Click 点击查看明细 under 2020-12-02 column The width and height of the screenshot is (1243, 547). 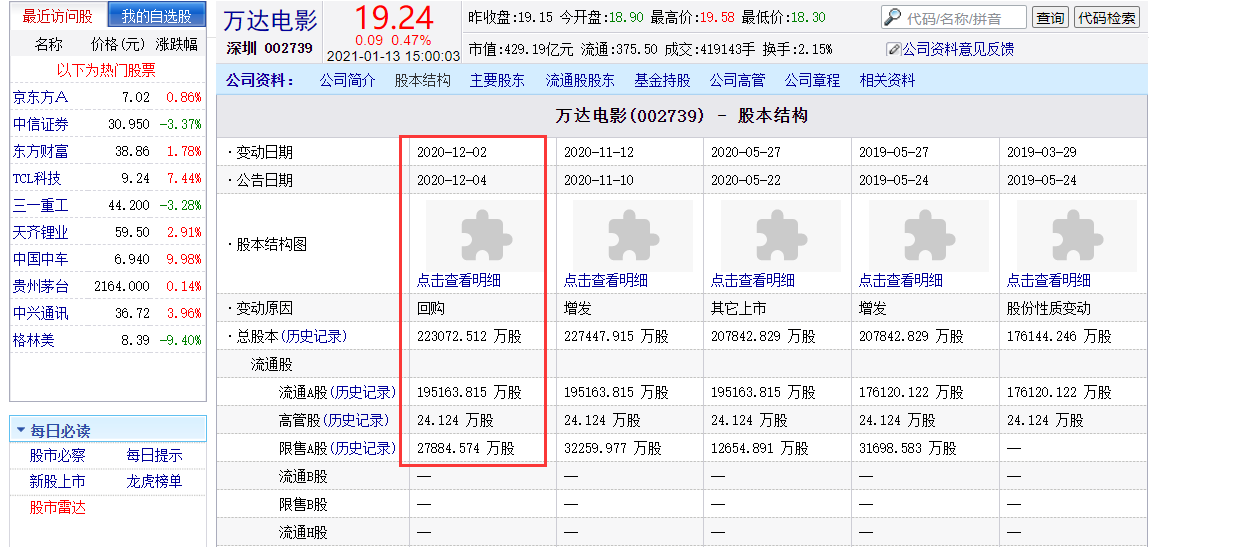(x=459, y=281)
